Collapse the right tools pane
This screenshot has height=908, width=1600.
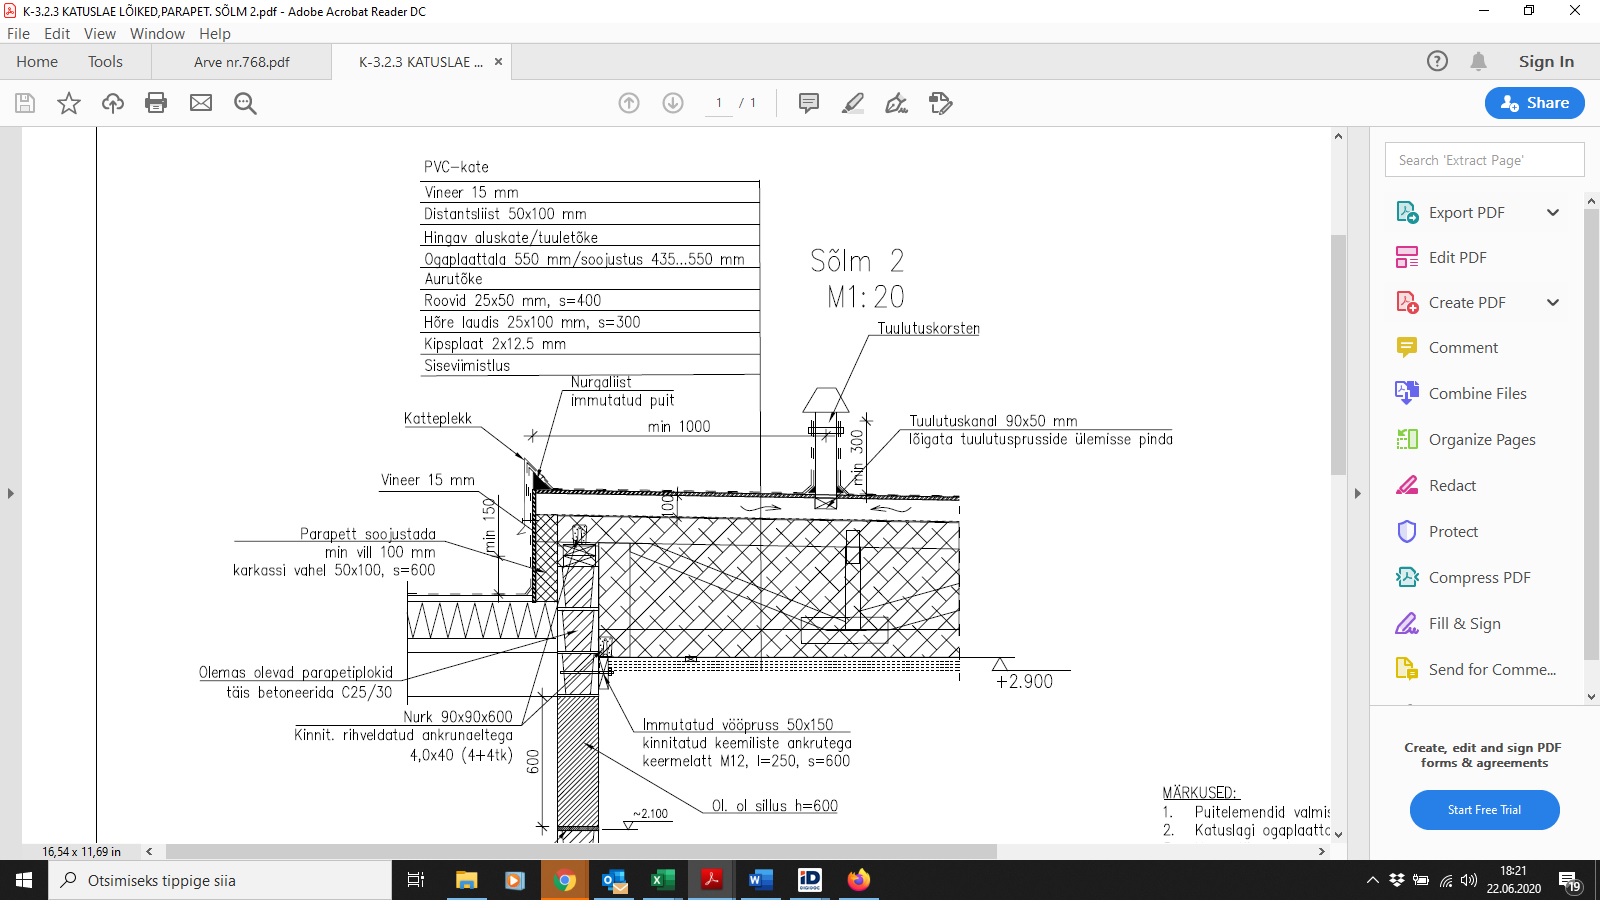click(1357, 493)
